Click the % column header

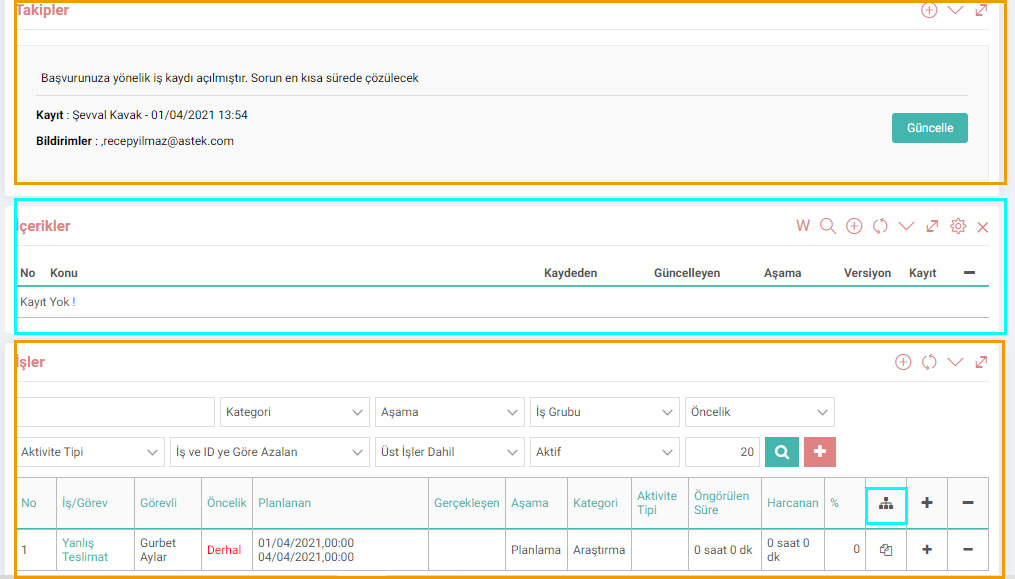(834, 503)
